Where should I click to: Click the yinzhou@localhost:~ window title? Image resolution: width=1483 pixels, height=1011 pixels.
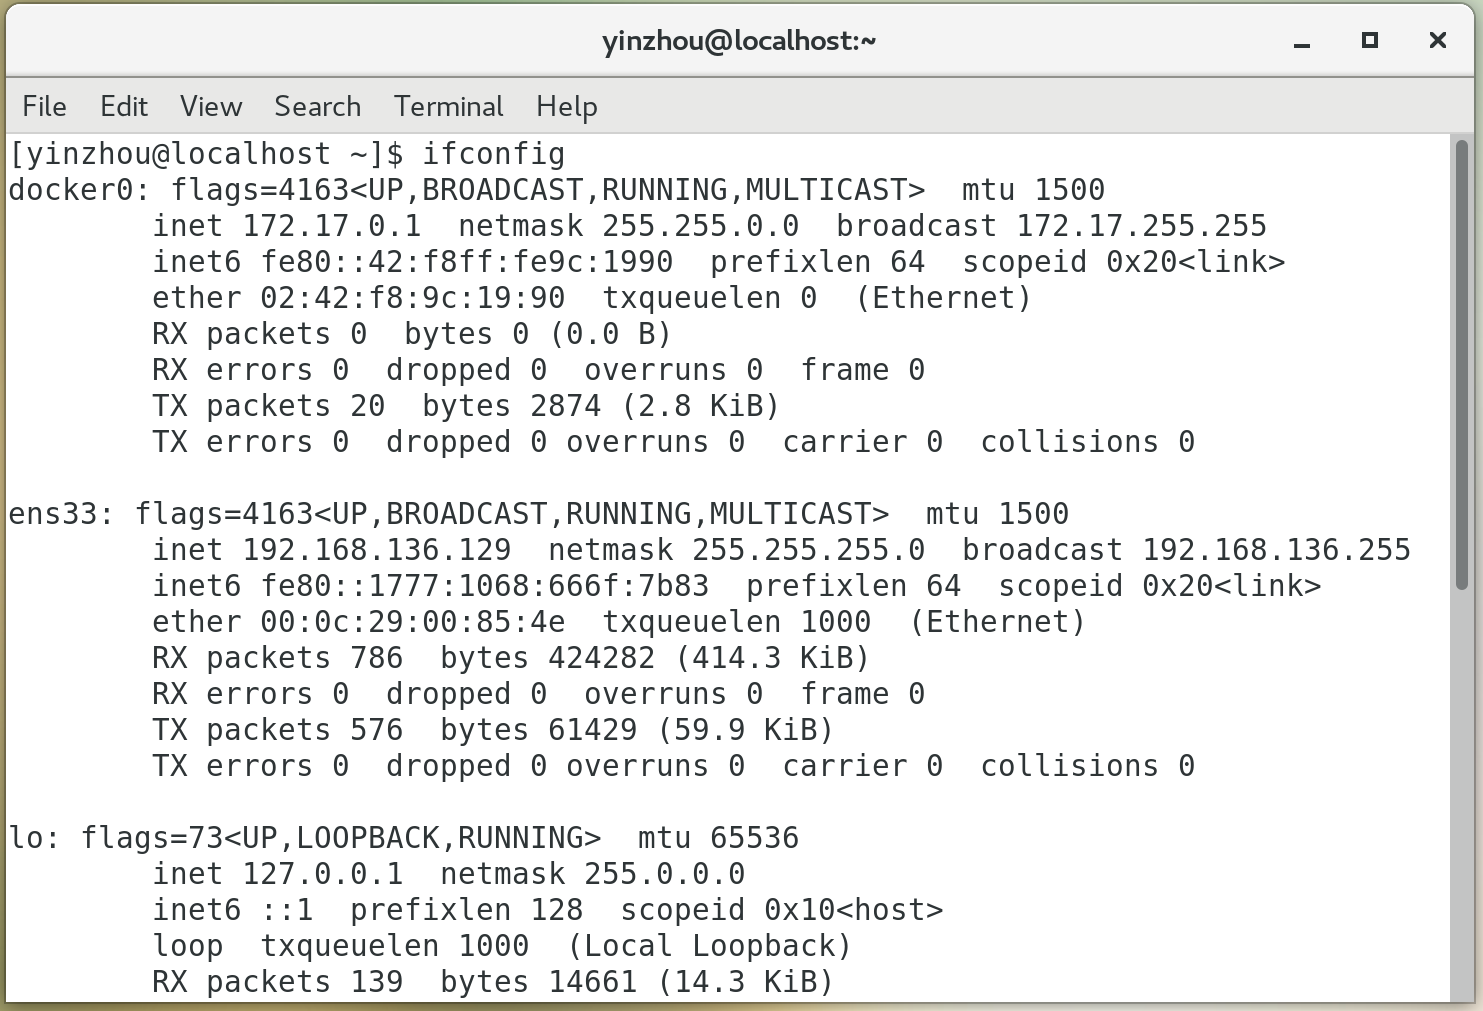point(739,41)
